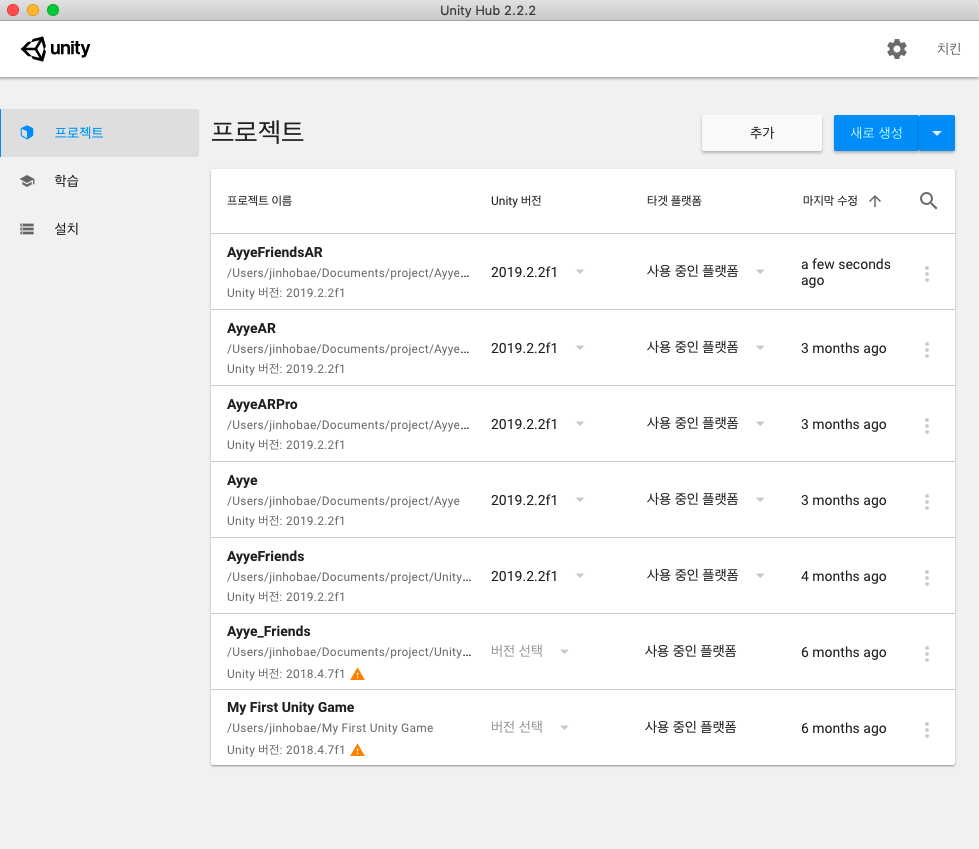
Task: Open the target platform dropdown for AyyeAR
Action: [x=706, y=347]
